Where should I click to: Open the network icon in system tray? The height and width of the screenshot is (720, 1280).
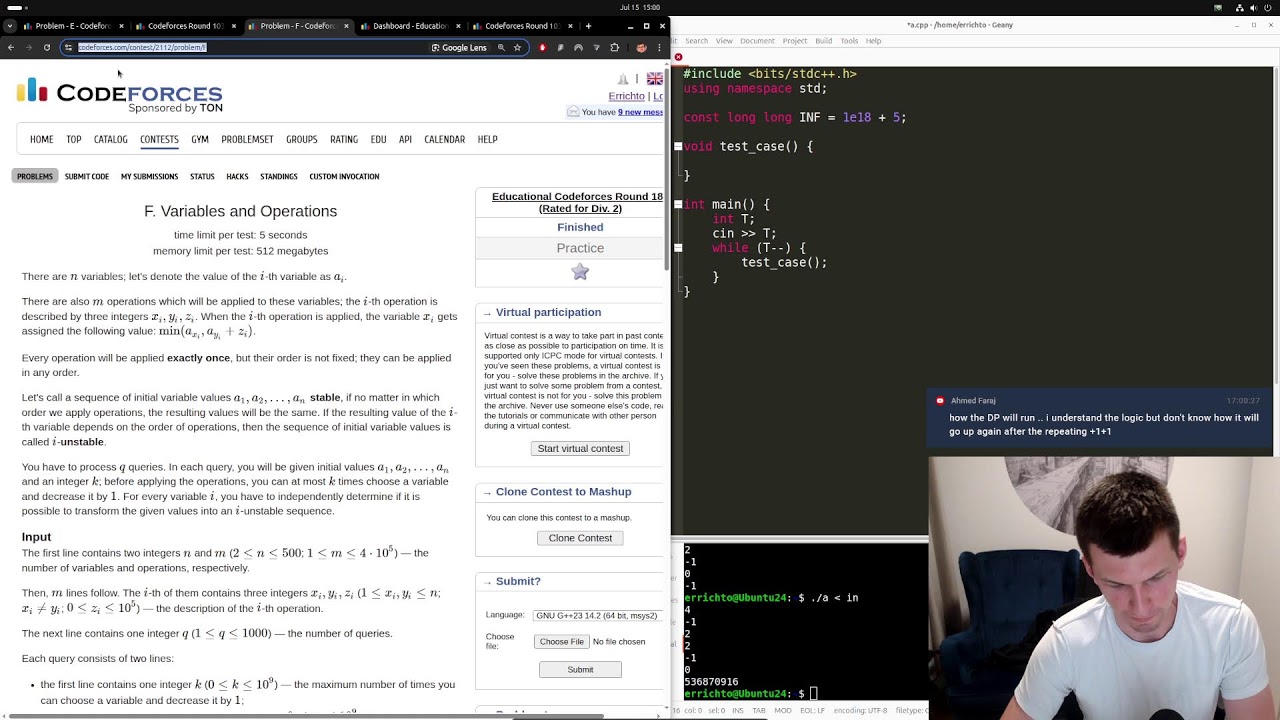(x=1238, y=7)
